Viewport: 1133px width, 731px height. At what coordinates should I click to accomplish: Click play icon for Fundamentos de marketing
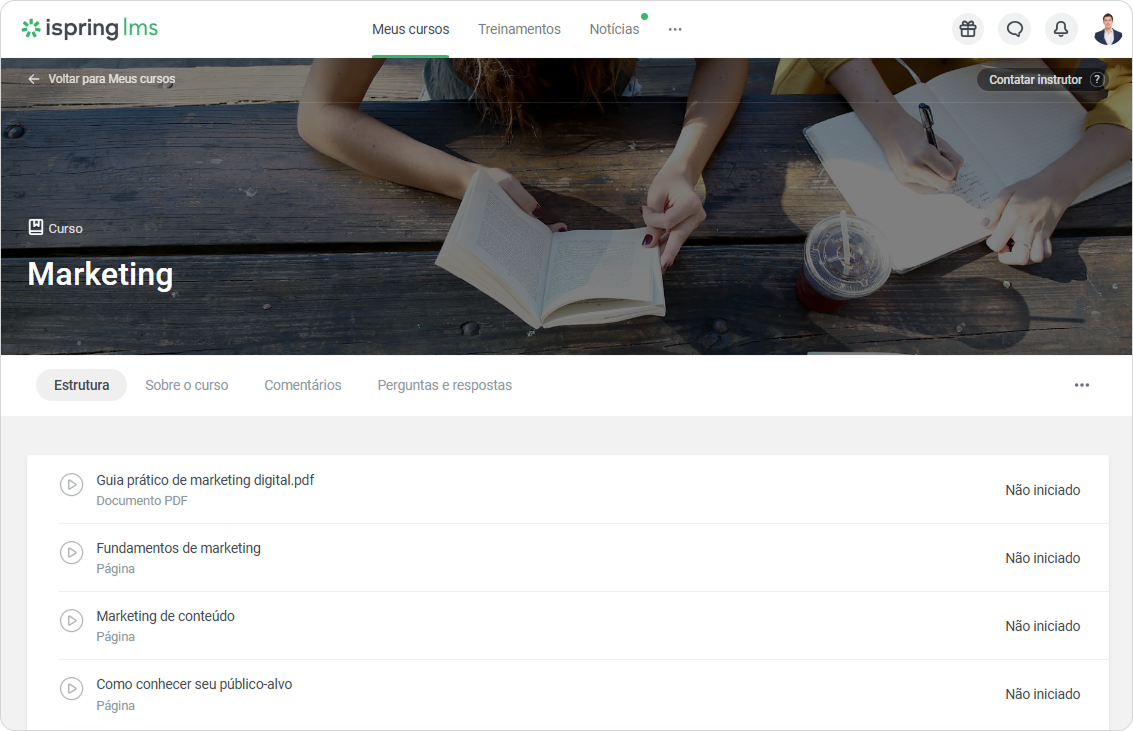72,553
